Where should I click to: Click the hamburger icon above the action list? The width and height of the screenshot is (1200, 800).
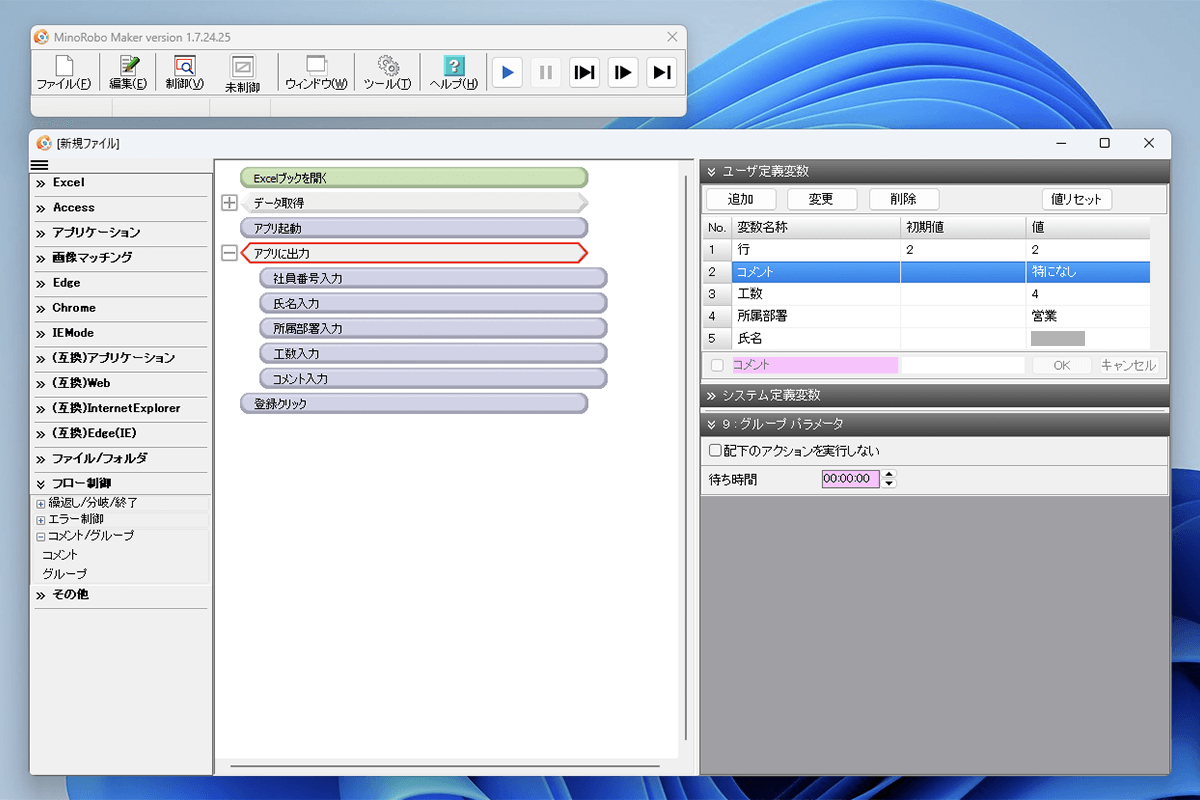point(40,165)
